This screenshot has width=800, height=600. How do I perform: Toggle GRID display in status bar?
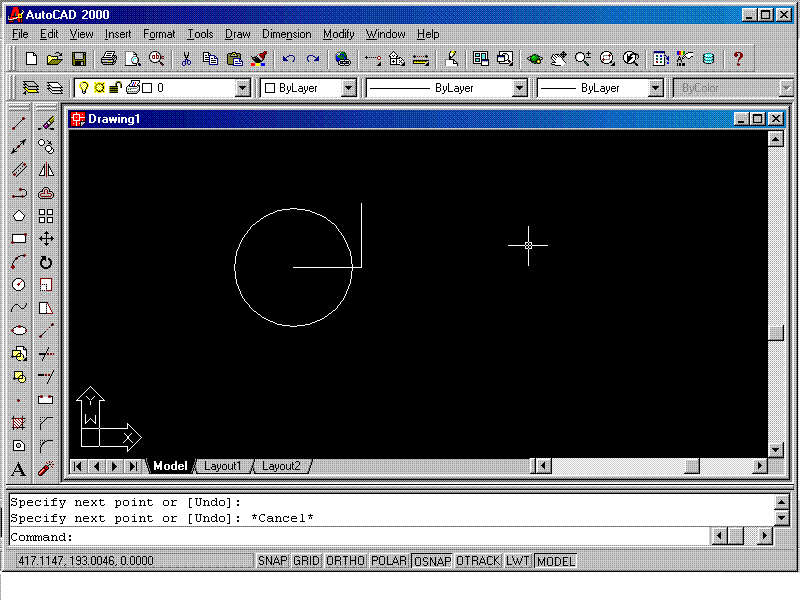(x=306, y=561)
